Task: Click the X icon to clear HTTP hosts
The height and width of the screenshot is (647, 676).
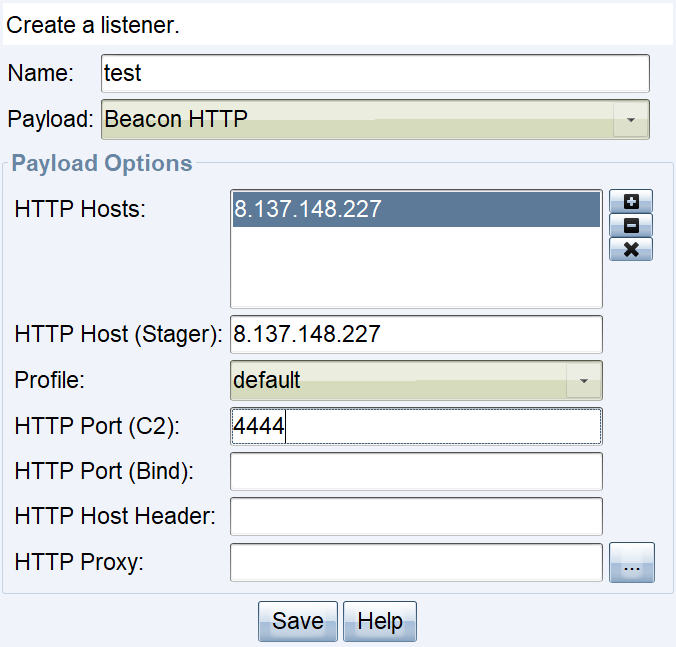Action: (x=631, y=249)
